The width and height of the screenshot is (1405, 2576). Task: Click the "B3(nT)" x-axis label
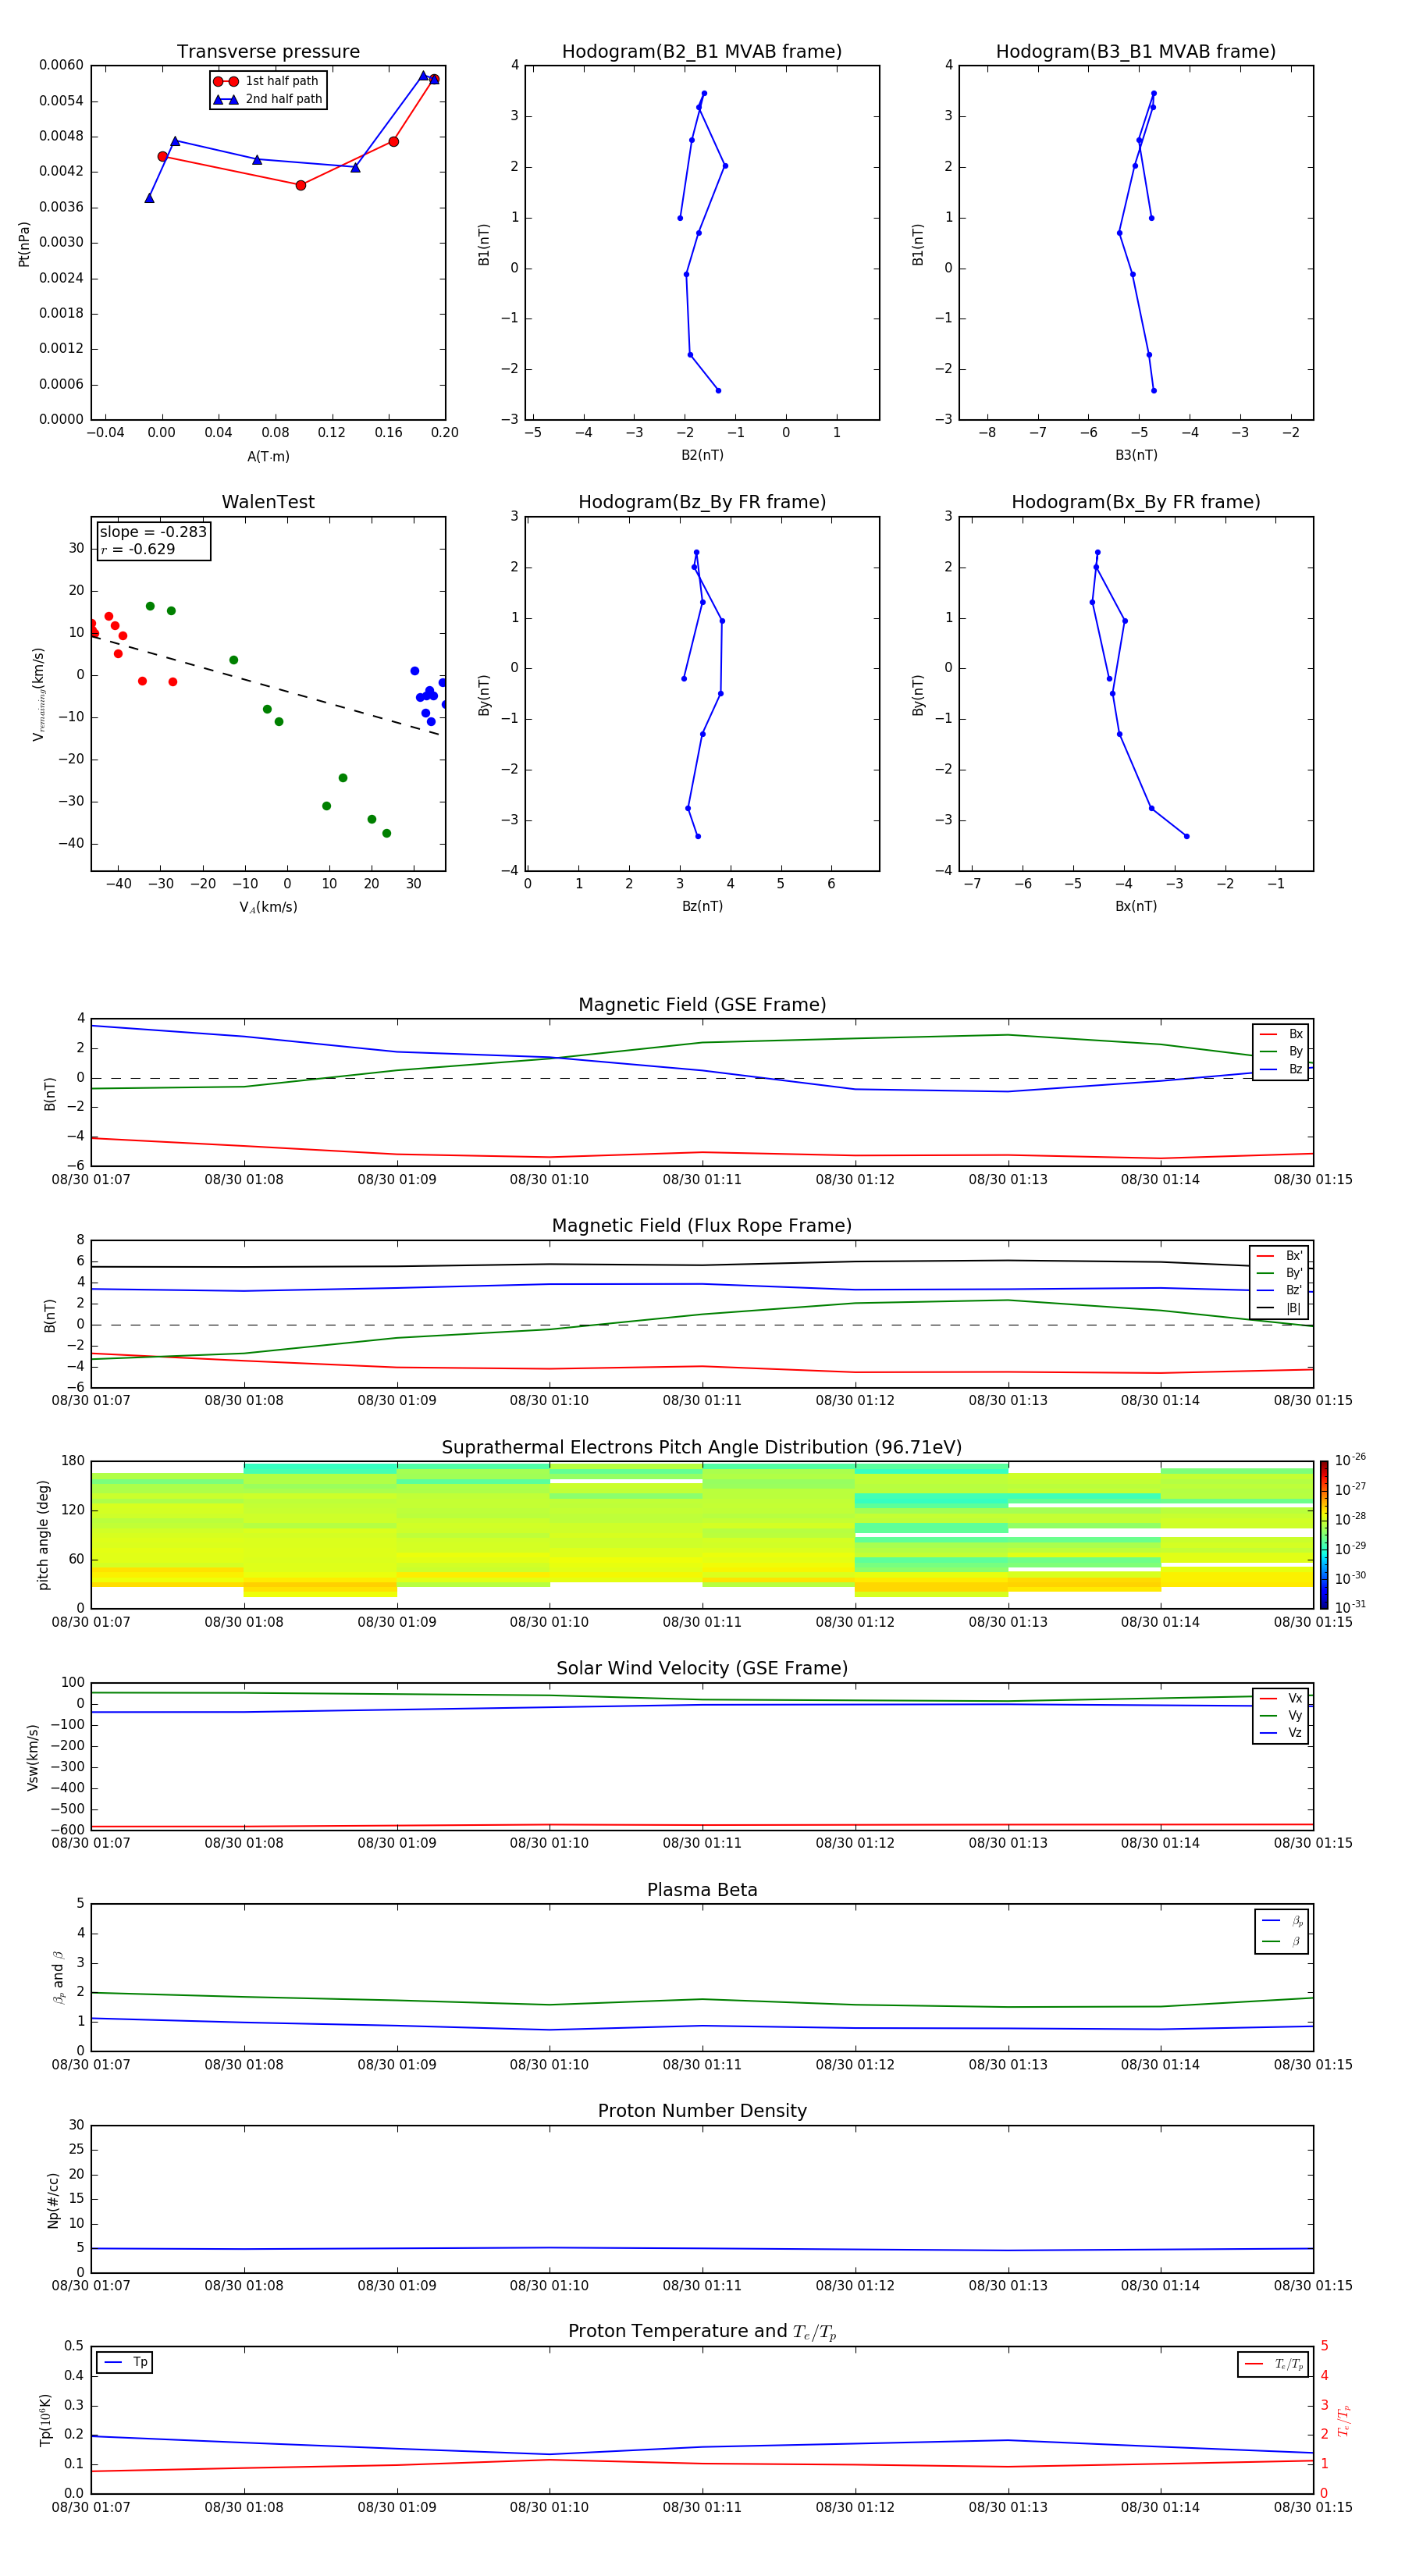click(1136, 456)
